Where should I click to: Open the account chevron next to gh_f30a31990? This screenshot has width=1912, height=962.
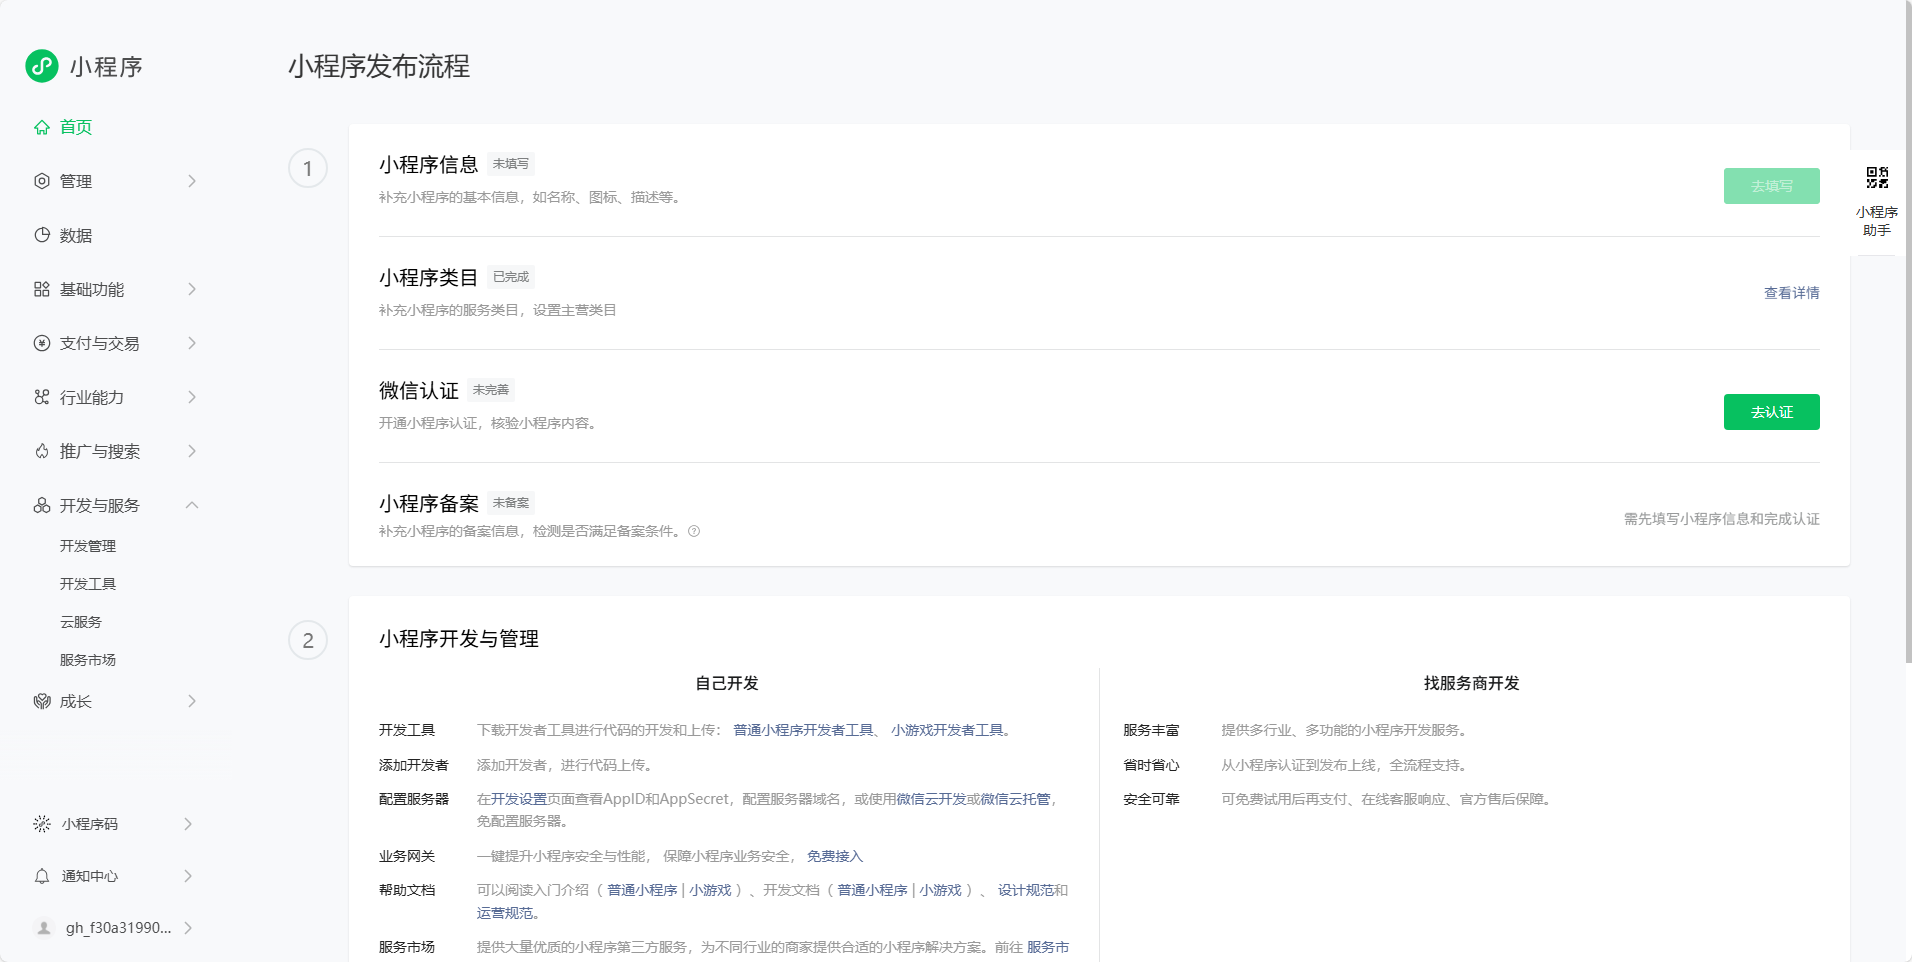coord(188,928)
